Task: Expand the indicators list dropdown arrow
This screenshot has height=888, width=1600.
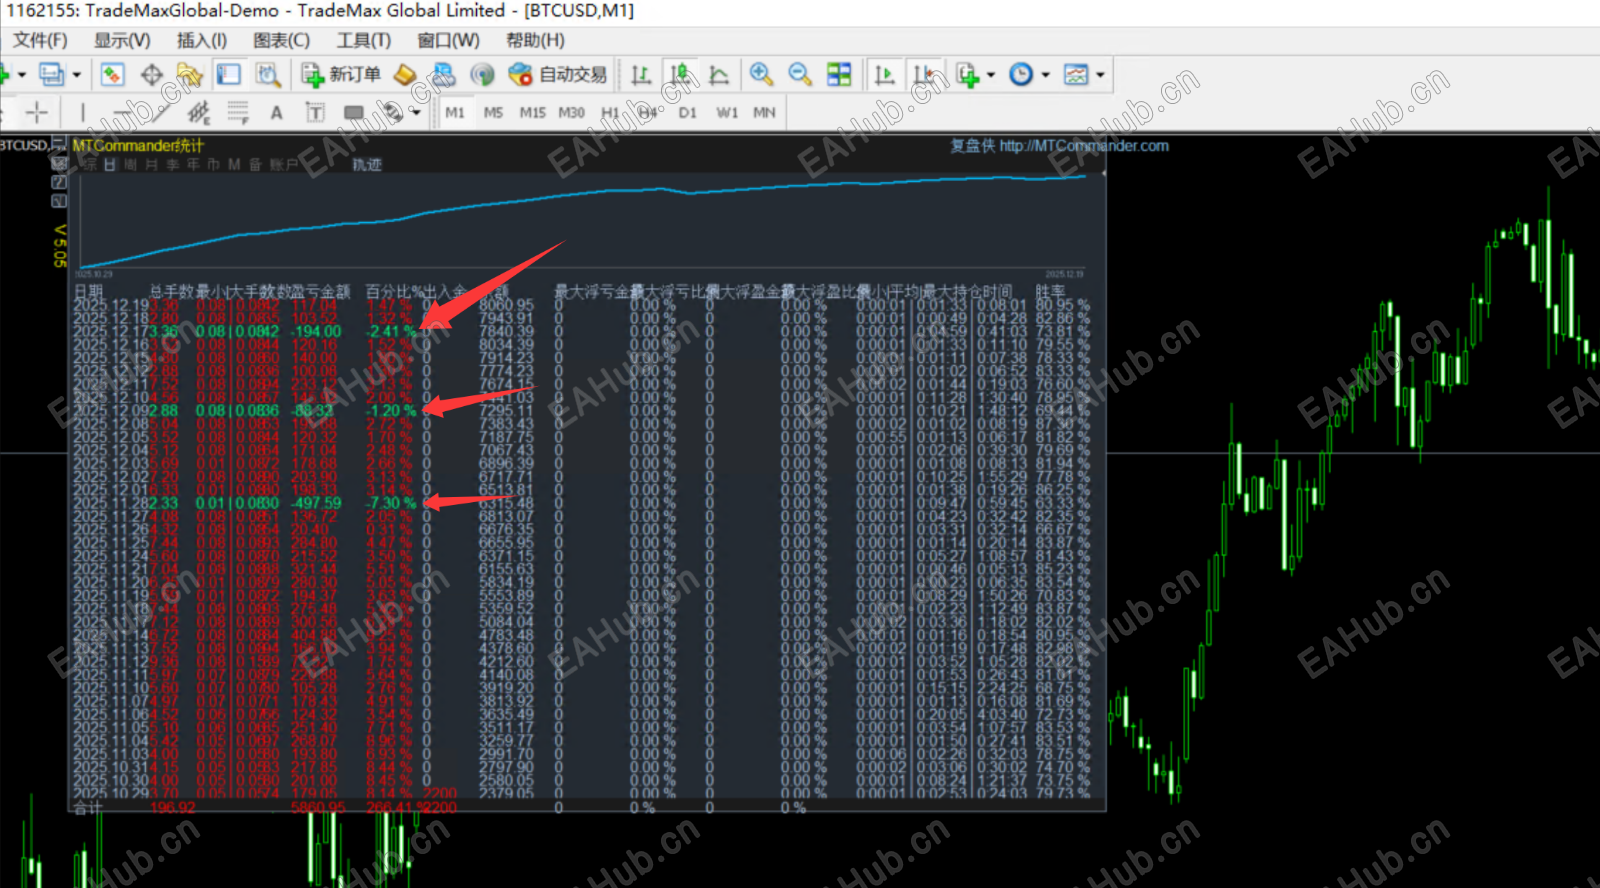Action: pos(991,75)
